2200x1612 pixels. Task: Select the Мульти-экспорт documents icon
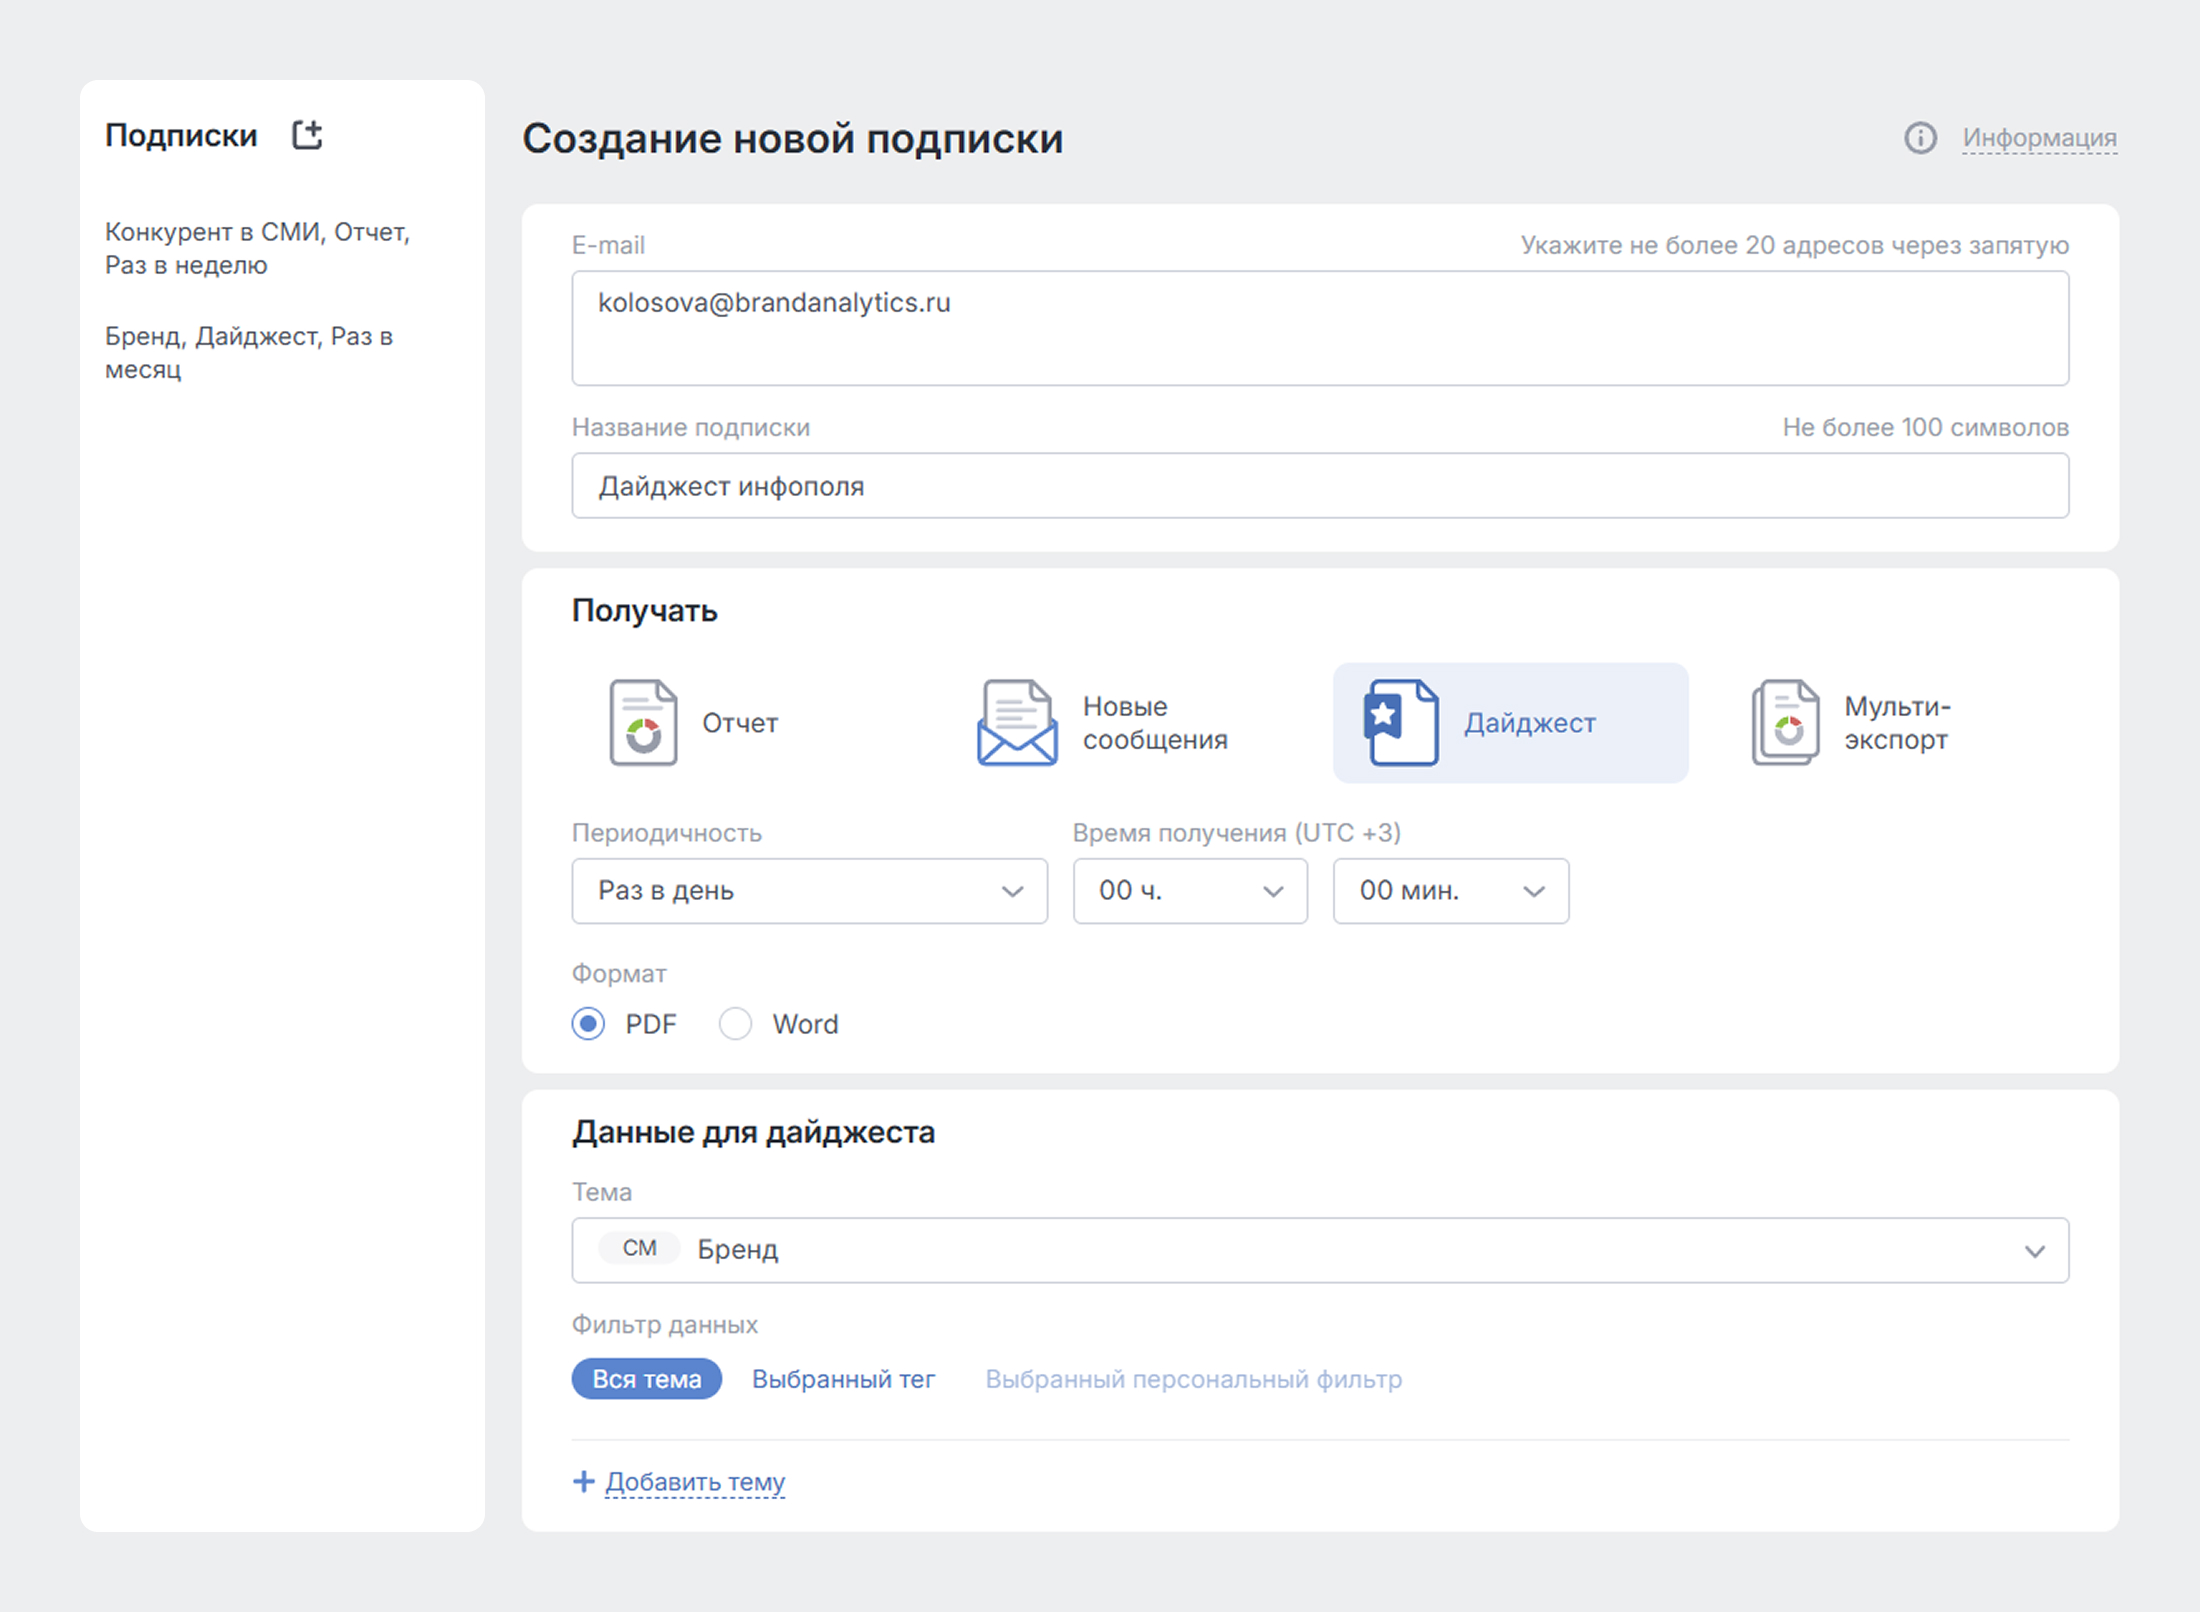(1785, 723)
